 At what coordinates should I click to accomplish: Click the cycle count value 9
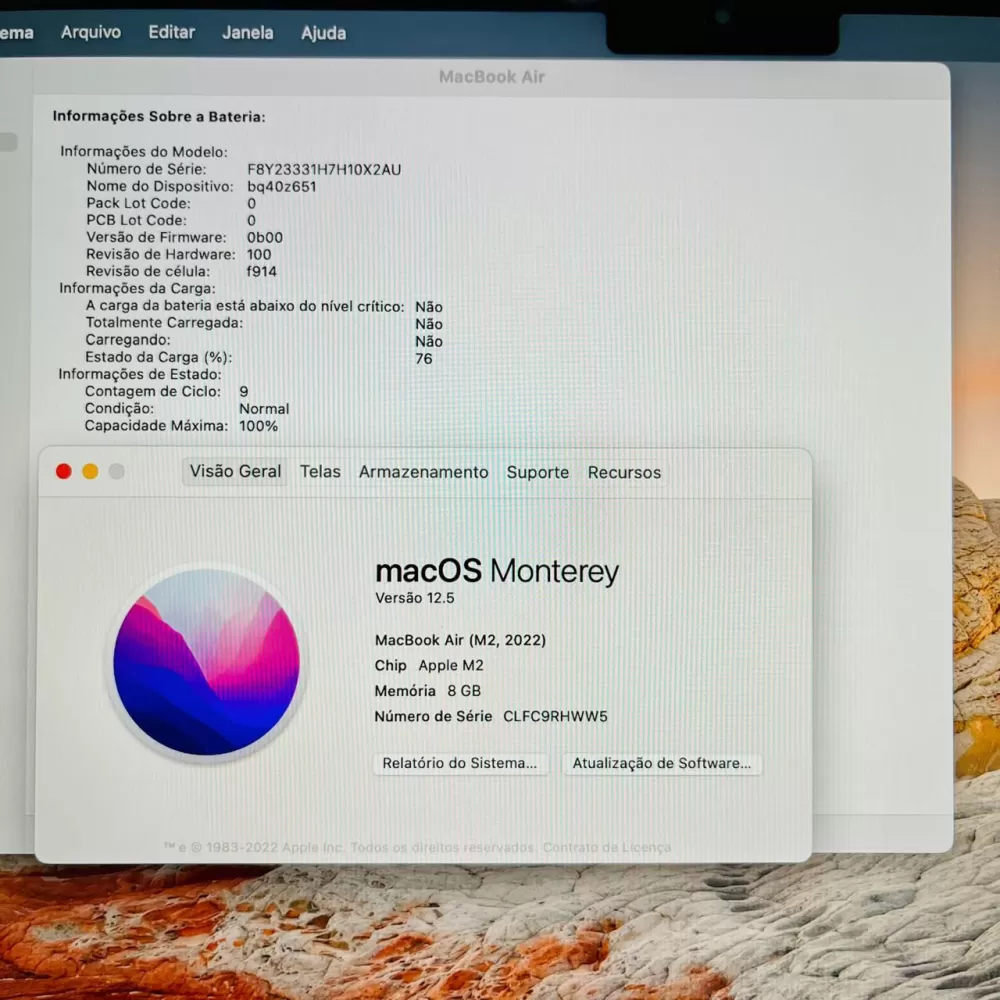[x=244, y=392]
